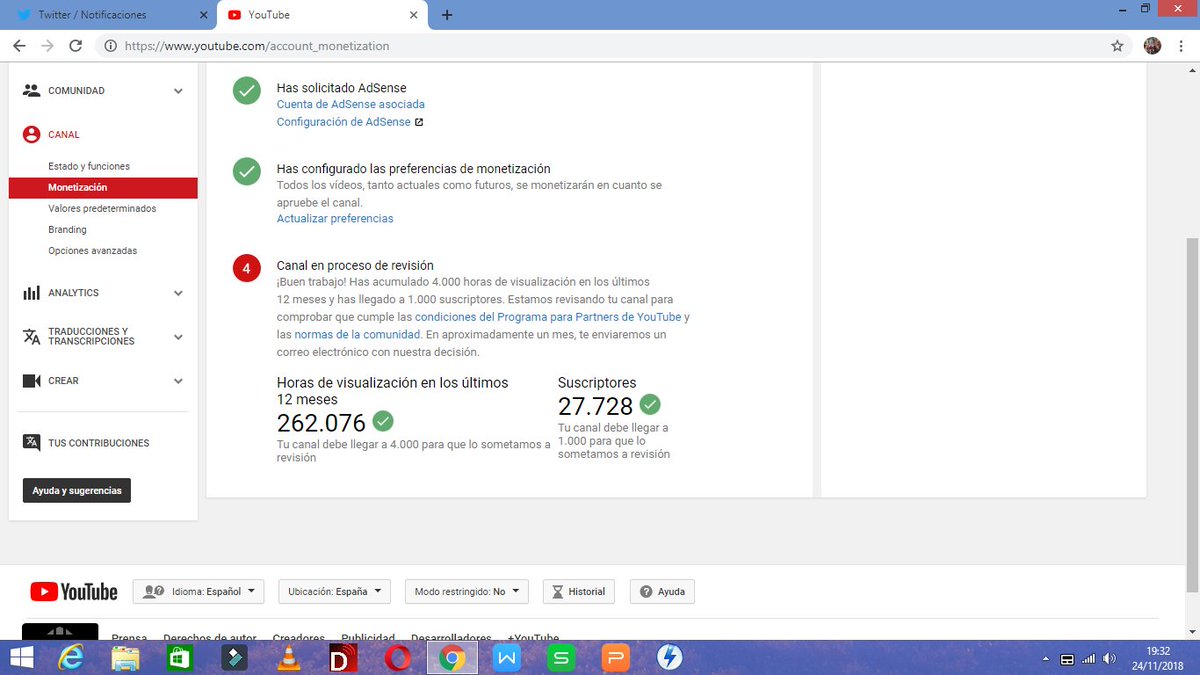Open File Explorer from taskbar
1200x675 pixels.
coord(125,658)
